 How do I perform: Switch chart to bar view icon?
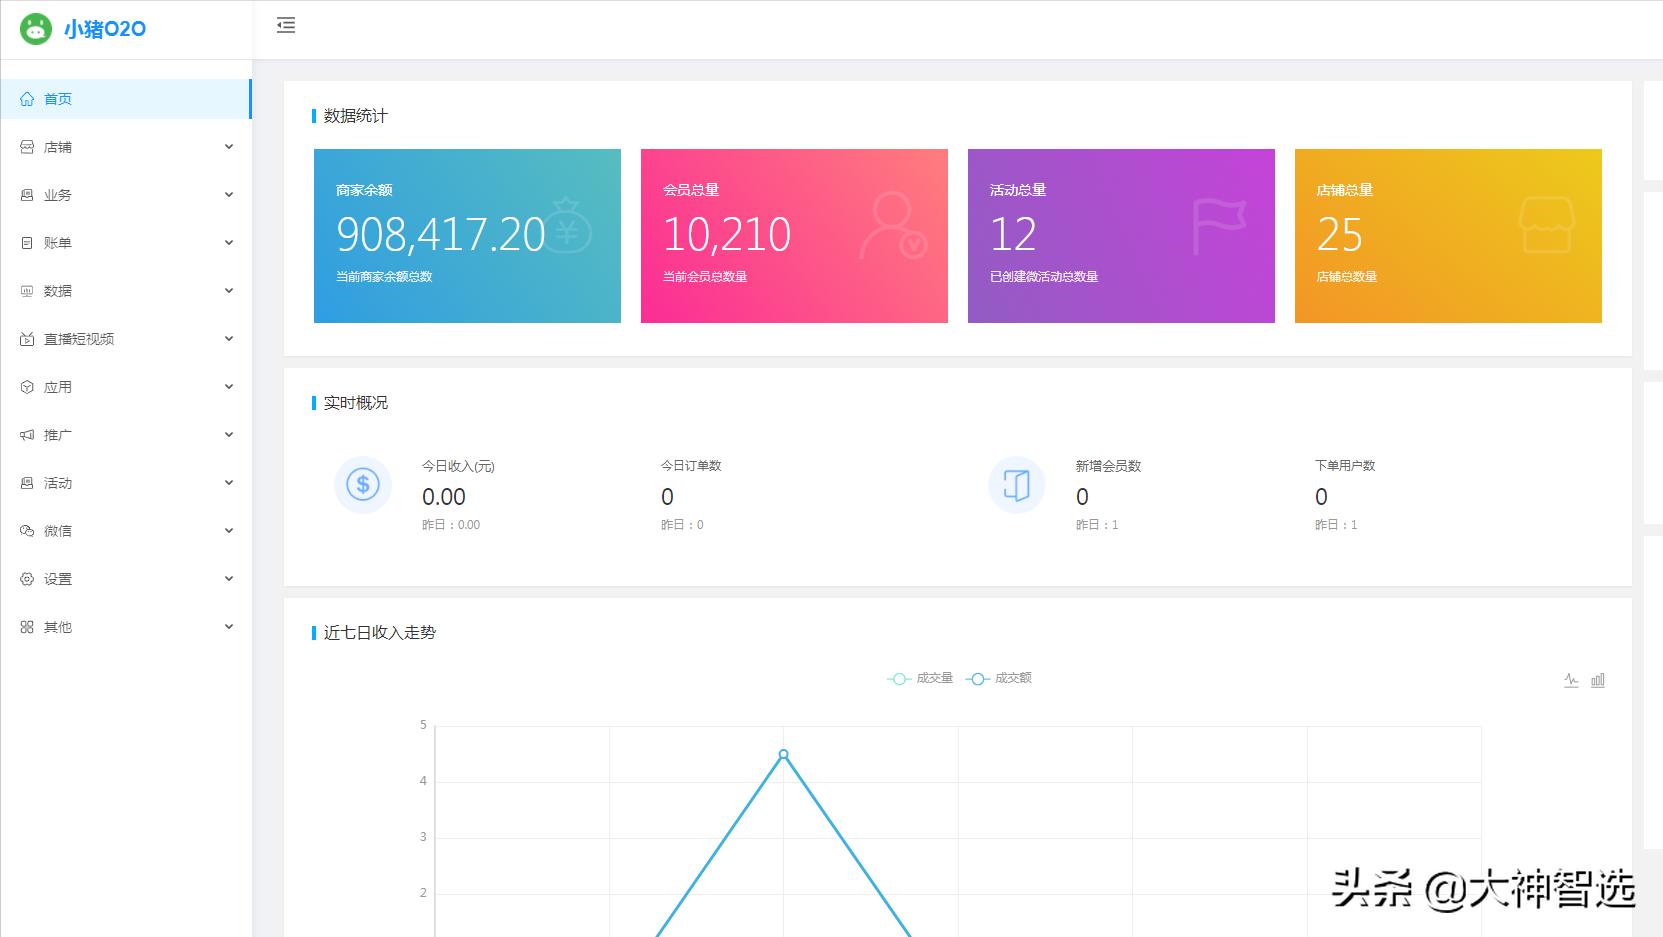(x=1598, y=680)
